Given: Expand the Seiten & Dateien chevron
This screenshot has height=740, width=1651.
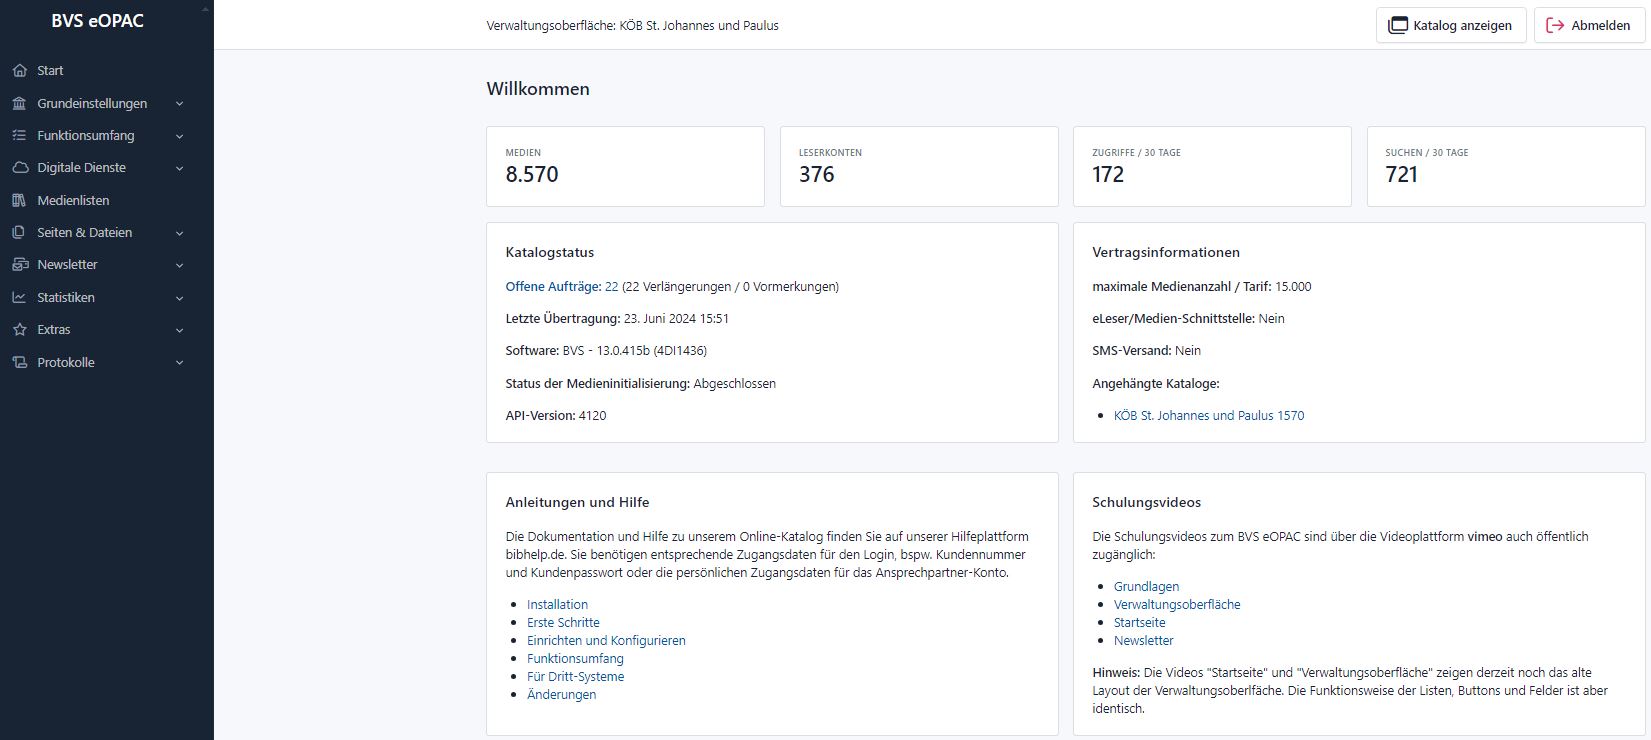Looking at the screenshot, I should (180, 233).
